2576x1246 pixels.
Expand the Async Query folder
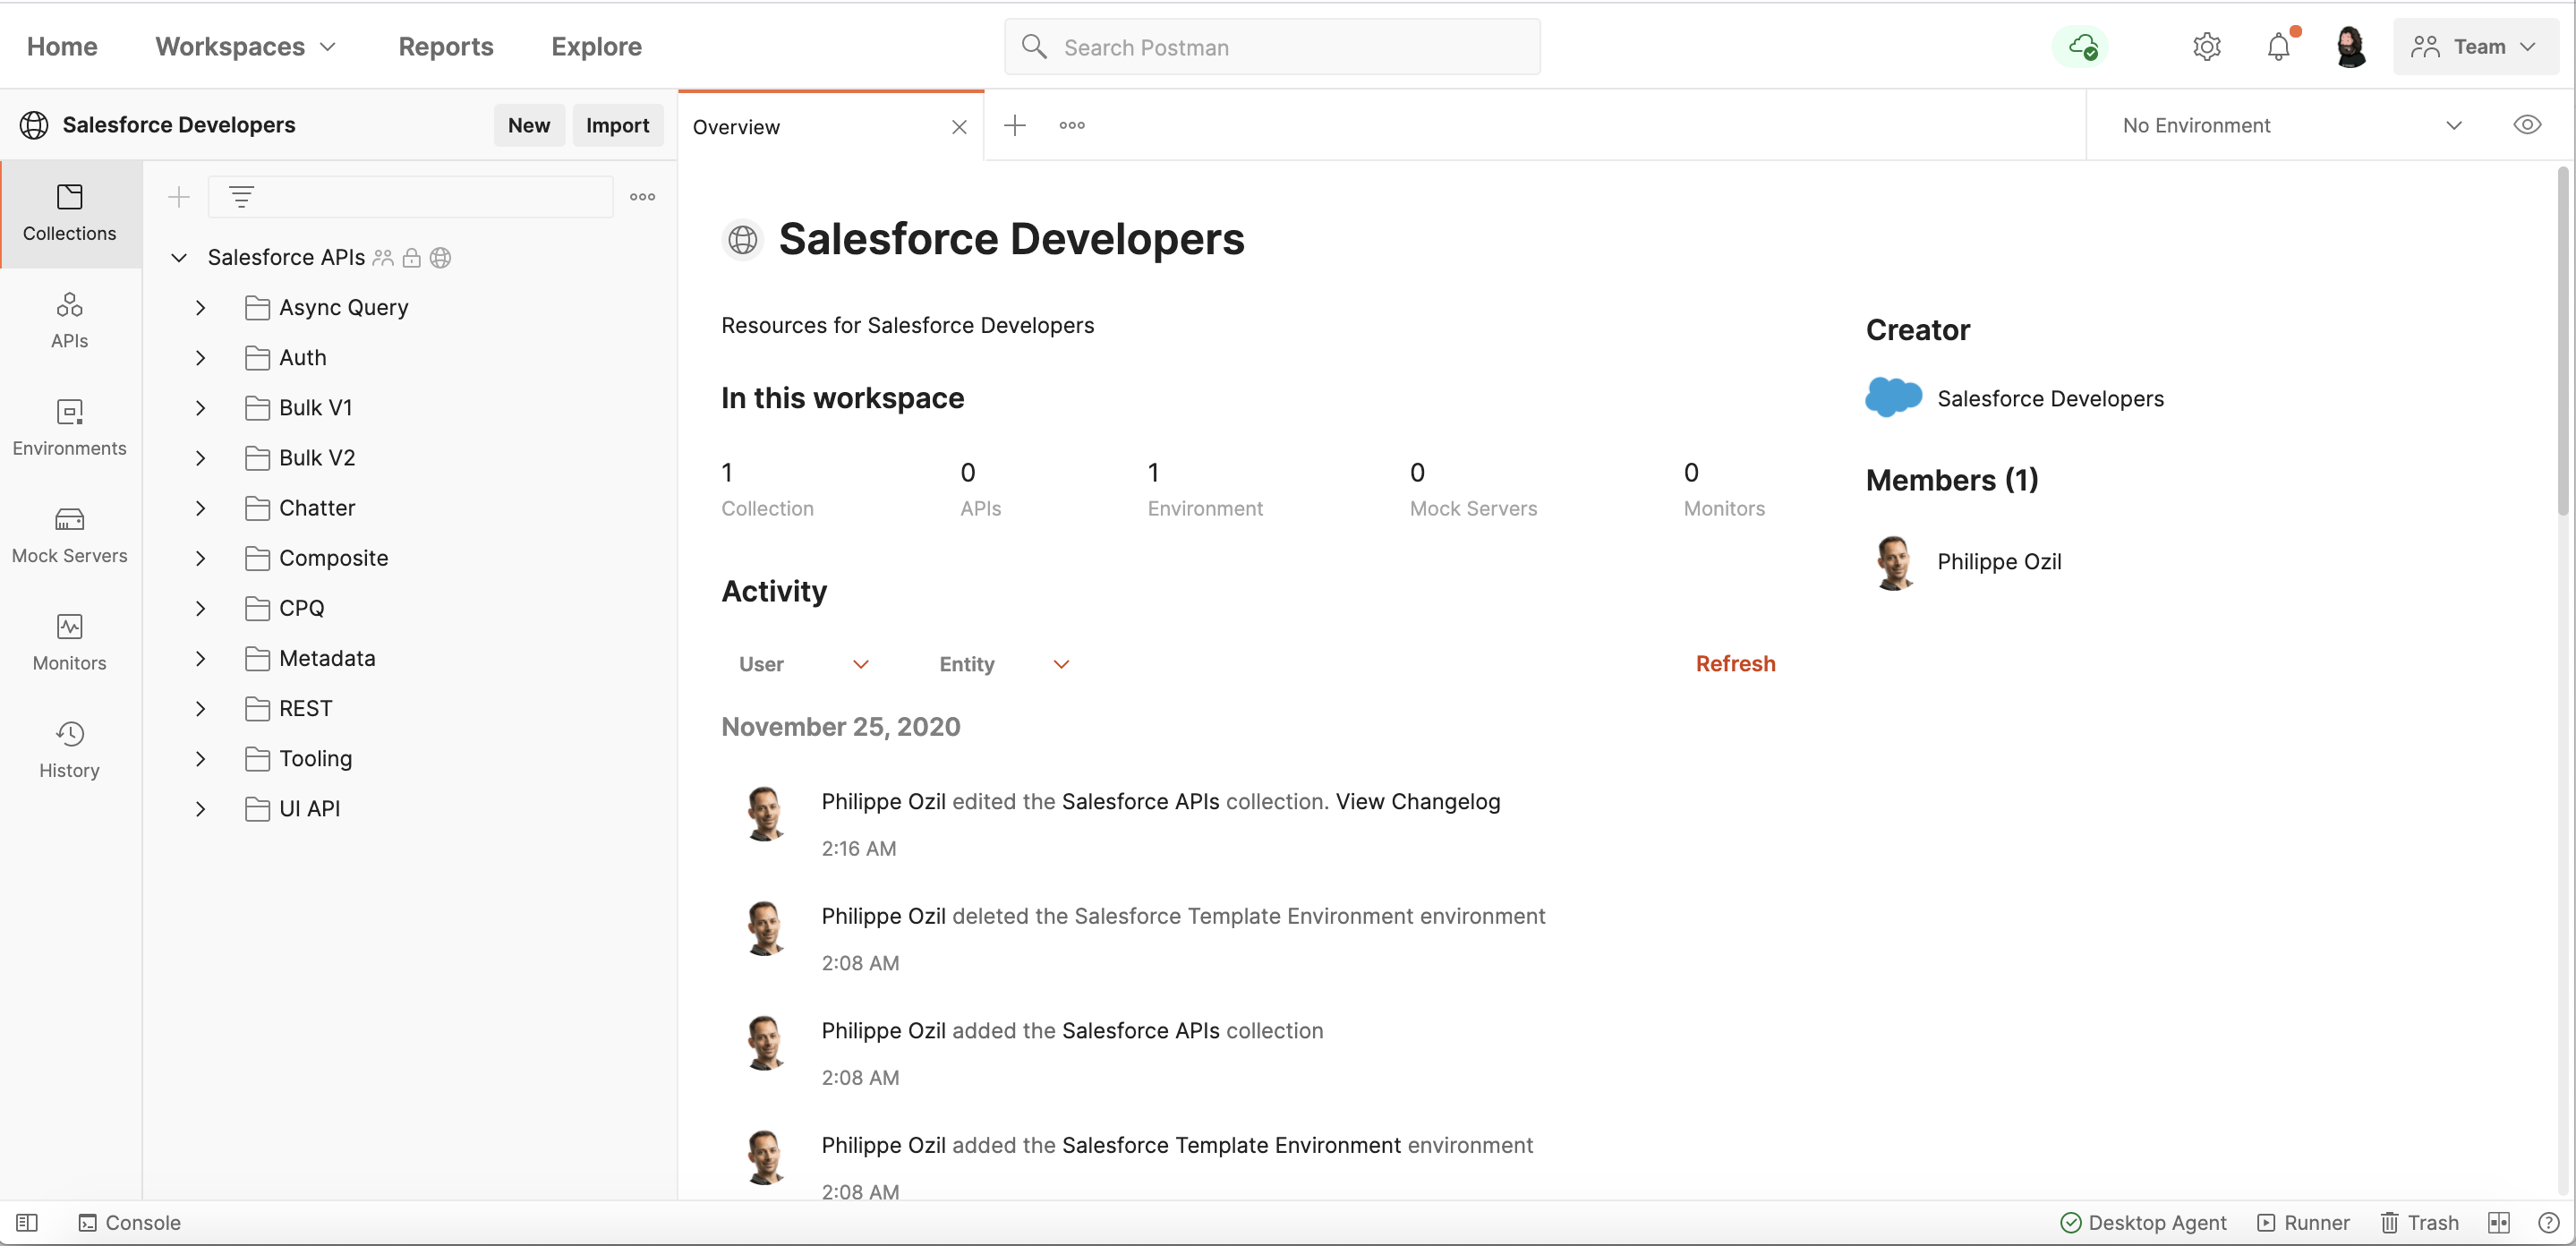[x=200, y=308]
